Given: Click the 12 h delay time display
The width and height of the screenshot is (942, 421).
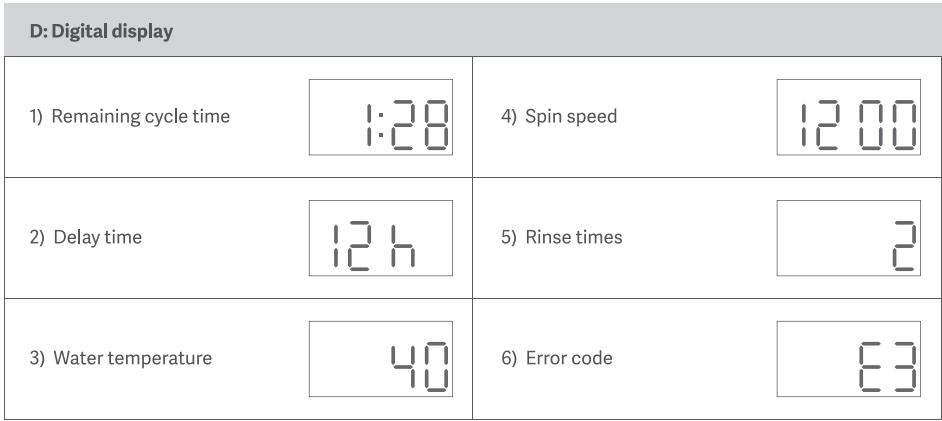Looking at the screenshot, I should pos(381,238).
